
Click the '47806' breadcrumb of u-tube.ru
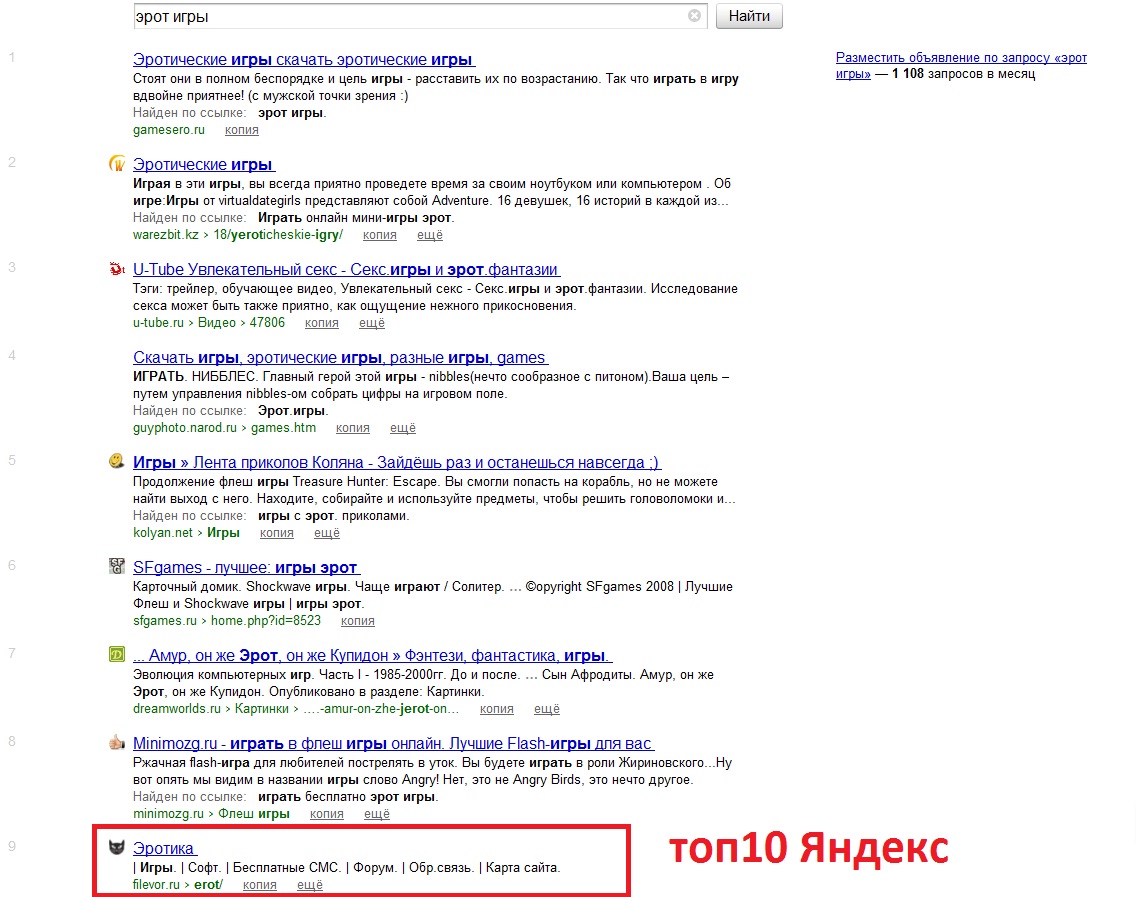point(267,322)
